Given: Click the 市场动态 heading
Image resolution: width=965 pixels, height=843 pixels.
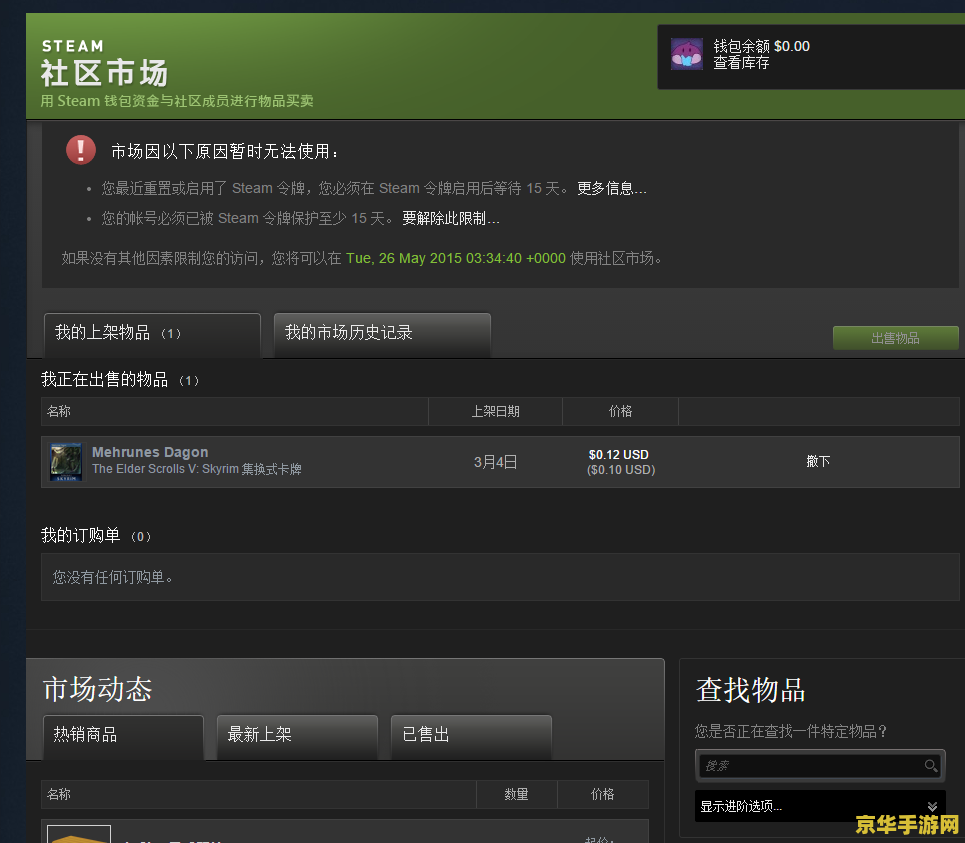Looking at the screenshot, I should (x=97, y=689).
